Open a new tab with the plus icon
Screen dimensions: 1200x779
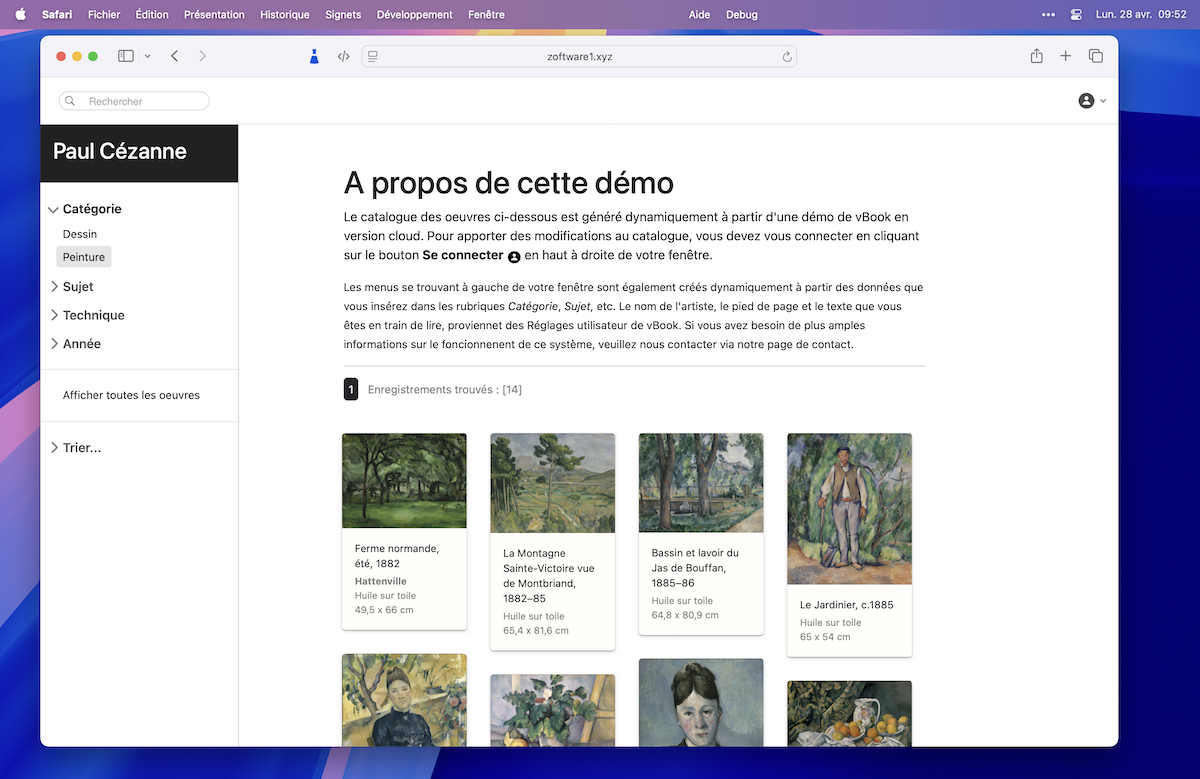pyautogui.click(x=1065, y=56)
